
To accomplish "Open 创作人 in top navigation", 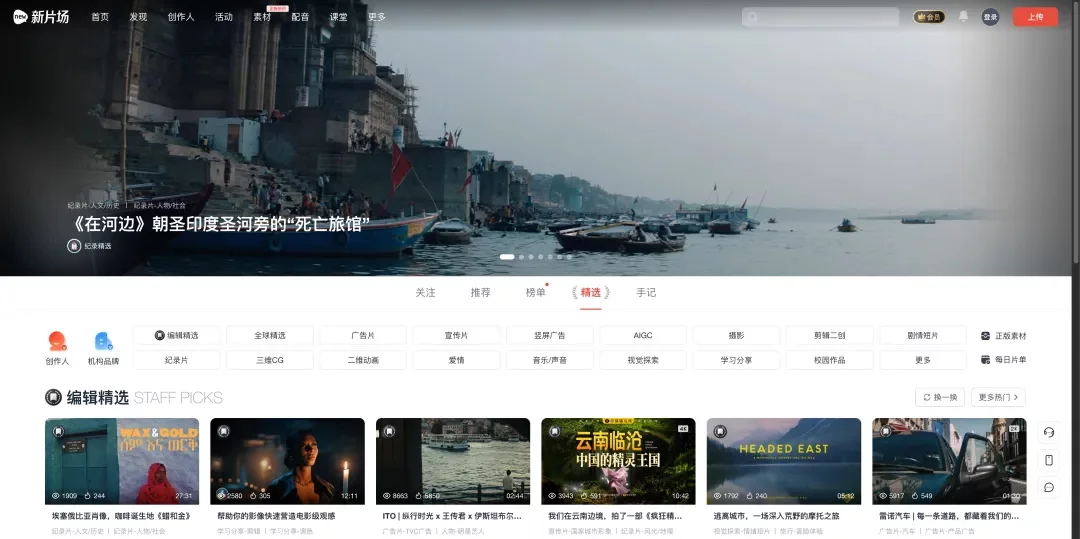I will 180,17.
